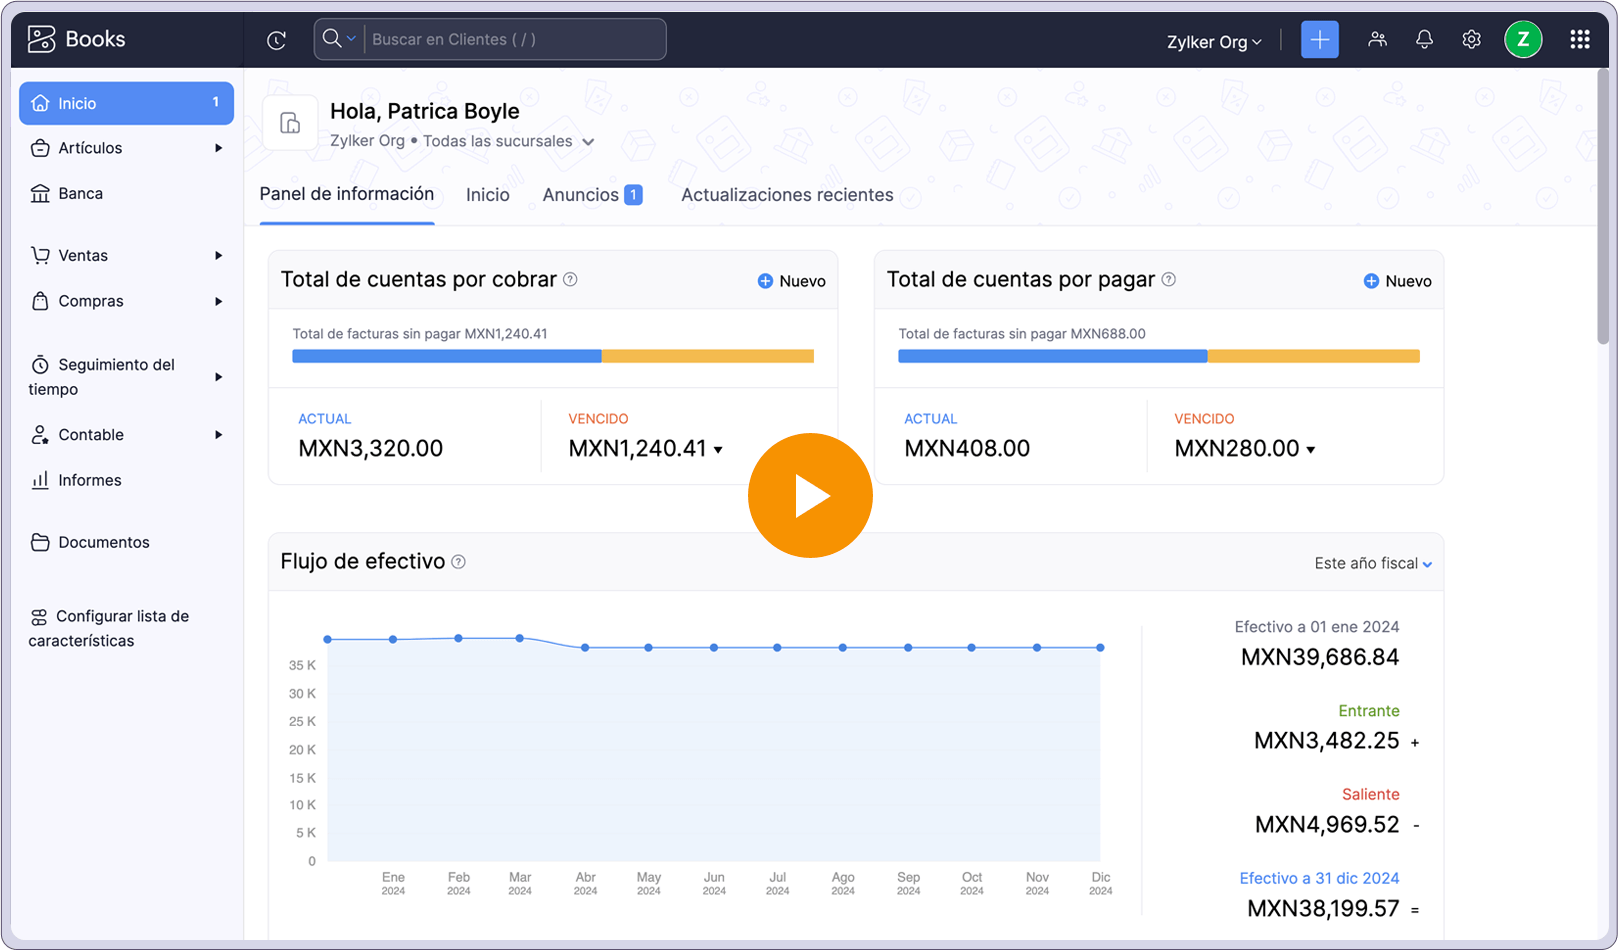Click the unpaid invoices progress bar
Viewport: 1618px width, 950px height.
[551, 355]
